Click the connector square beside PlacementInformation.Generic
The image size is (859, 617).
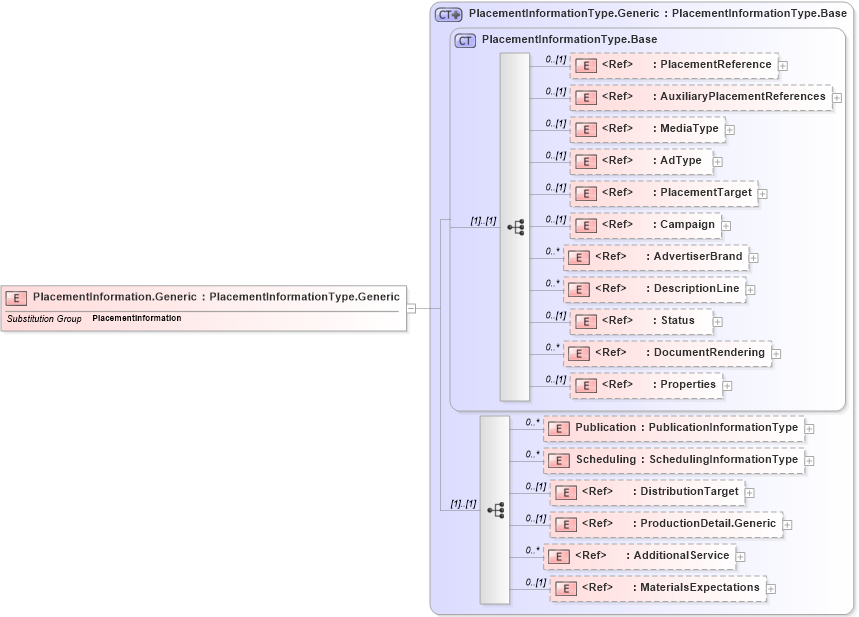click(412, 308)
